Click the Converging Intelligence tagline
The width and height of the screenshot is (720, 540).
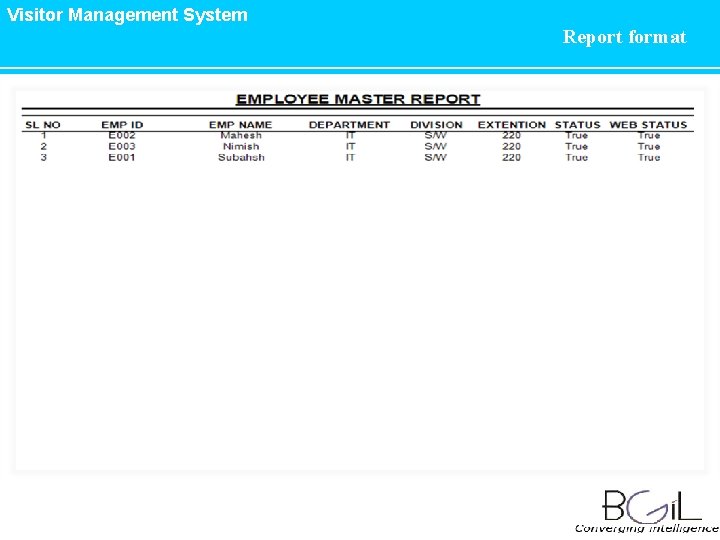pyautogui.click(x=647, y=529)
